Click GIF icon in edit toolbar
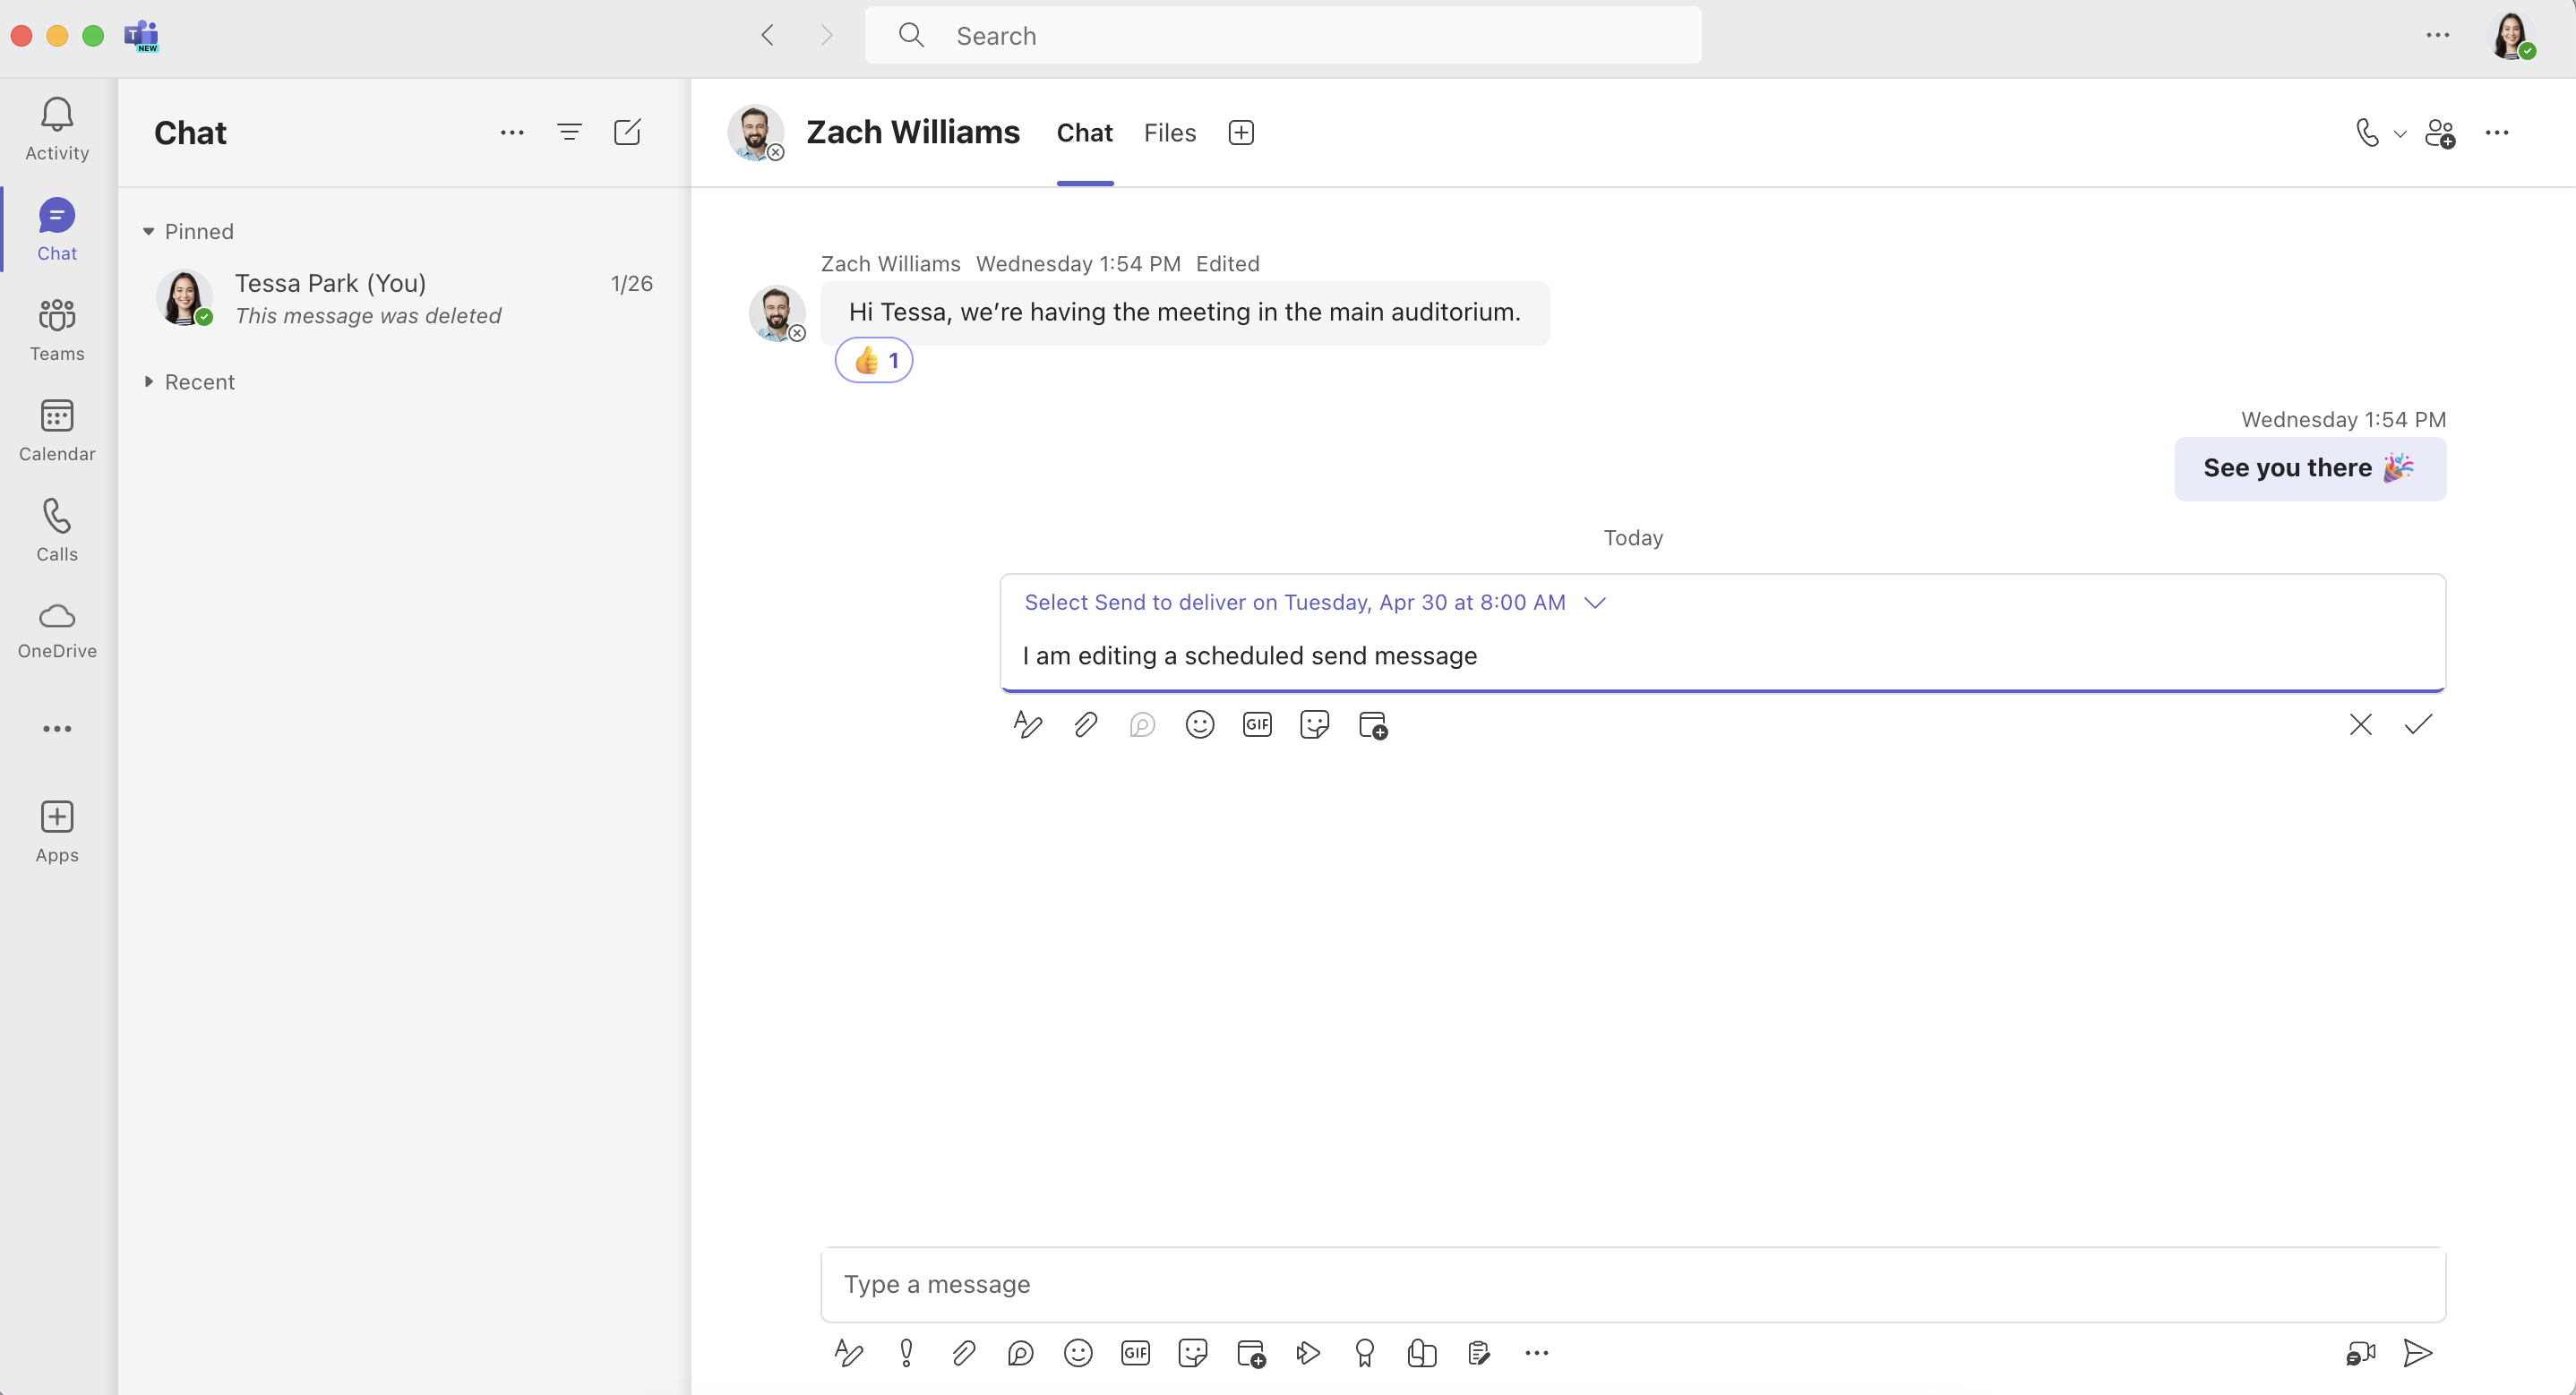Image resolution: width=2576 pixels, height=1395 pixels. 1257,724
